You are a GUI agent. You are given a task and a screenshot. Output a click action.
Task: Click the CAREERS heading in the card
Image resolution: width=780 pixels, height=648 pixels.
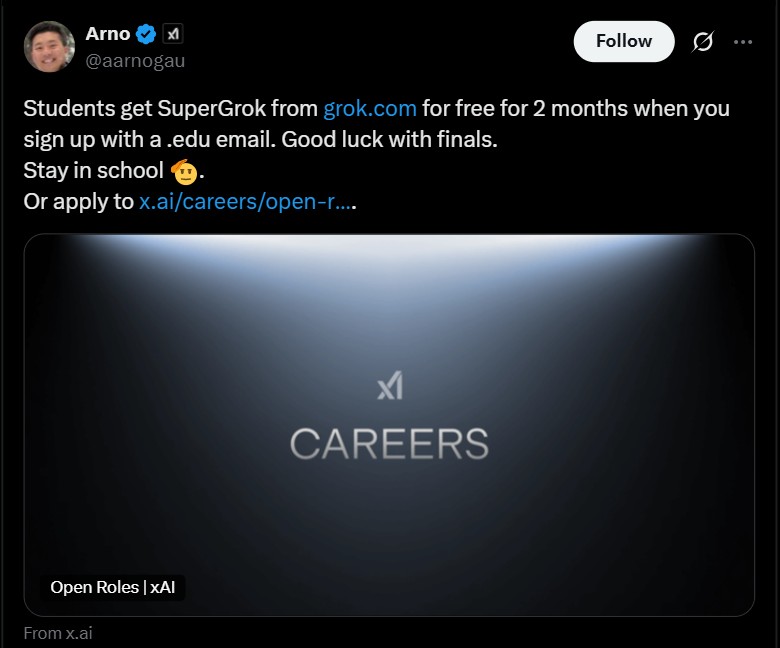click(x=390, y=444)
